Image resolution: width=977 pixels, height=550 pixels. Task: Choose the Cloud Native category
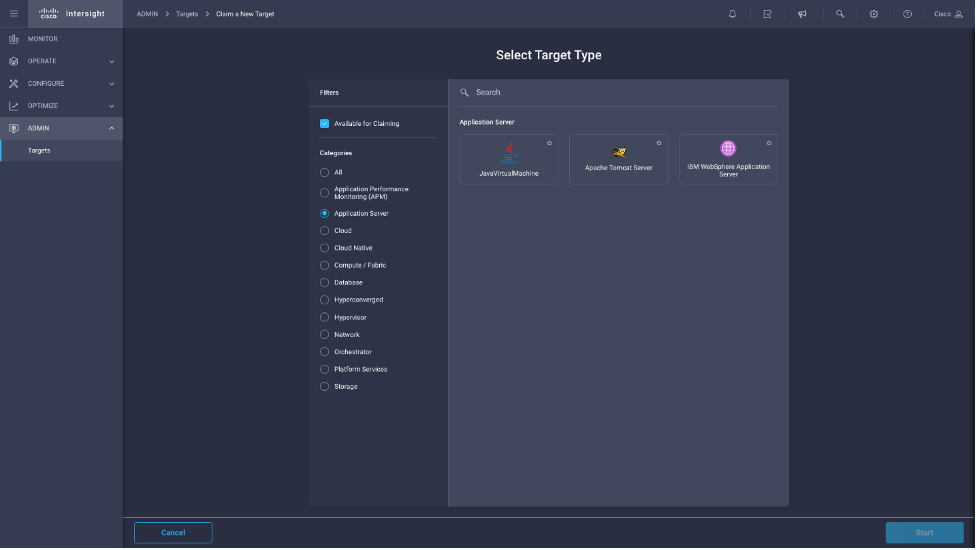pos(324,248)
